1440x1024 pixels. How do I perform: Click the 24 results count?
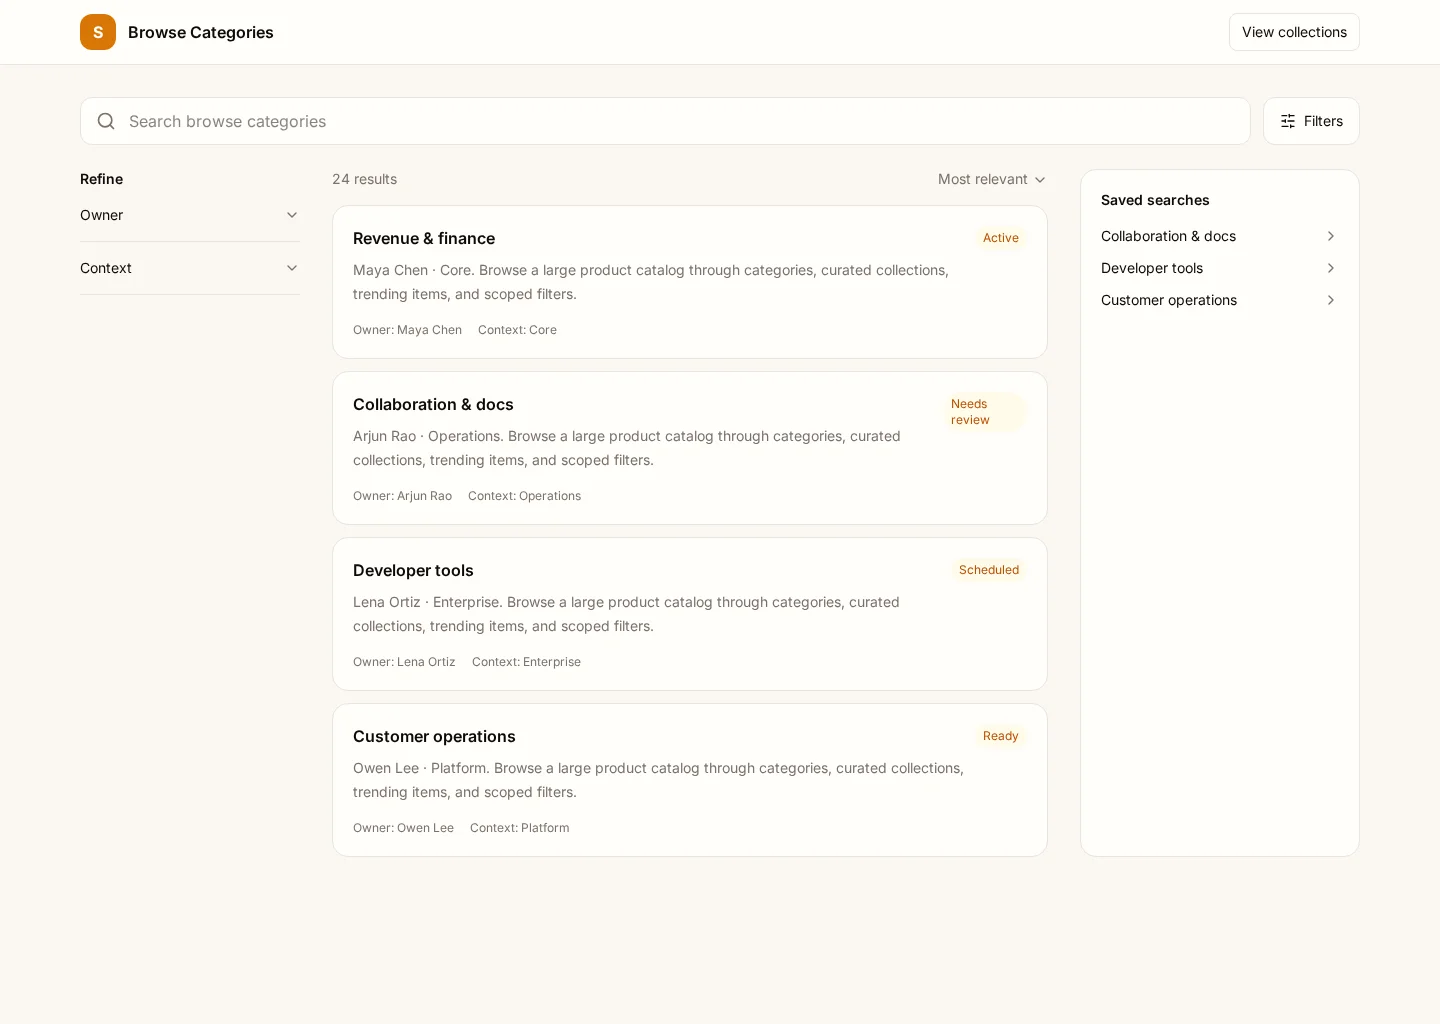pos(364,179)
